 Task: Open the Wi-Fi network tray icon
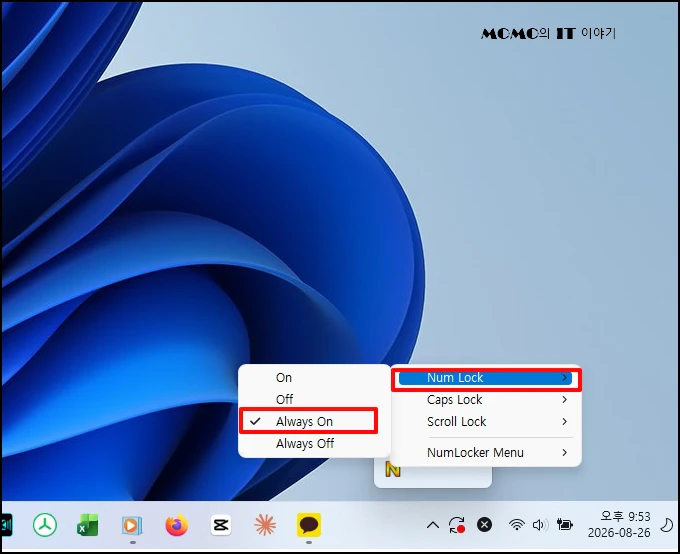pyautogui.click(x=517, y=525)
